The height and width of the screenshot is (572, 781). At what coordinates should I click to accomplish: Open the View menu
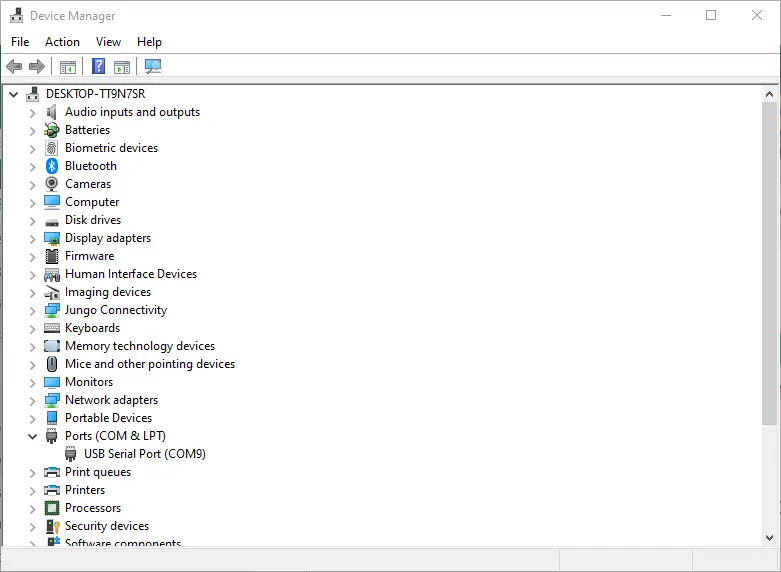pos(108,42)
